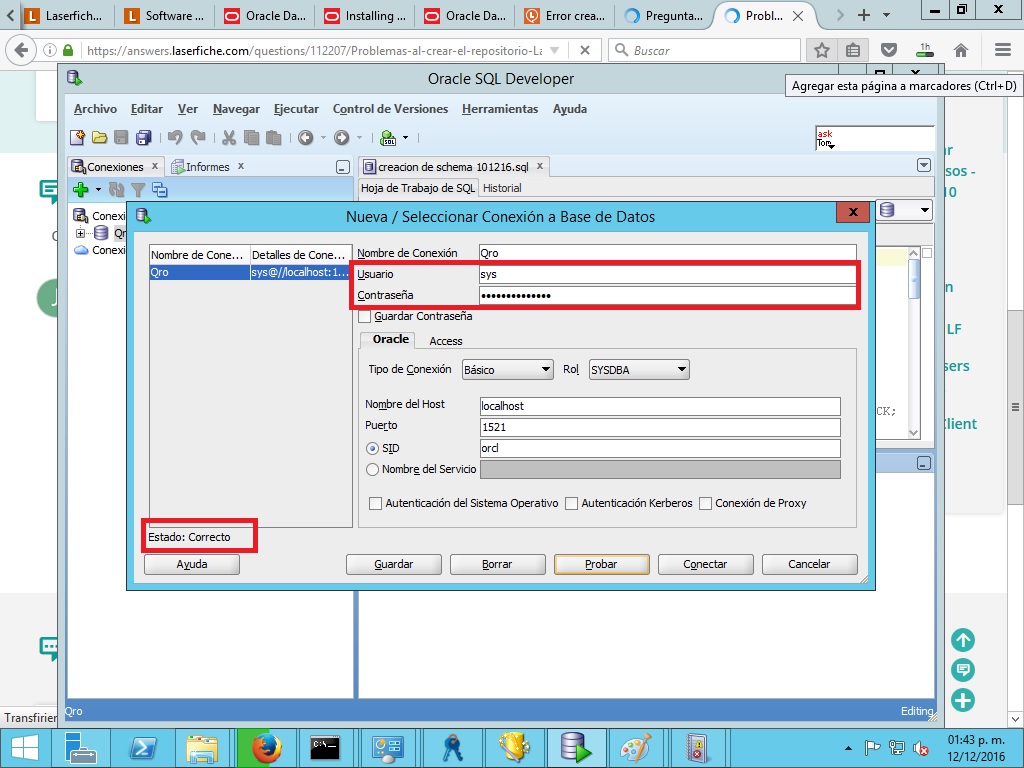
Task: Open the Command Prompt taskbar icon
Action: (325, 748)
